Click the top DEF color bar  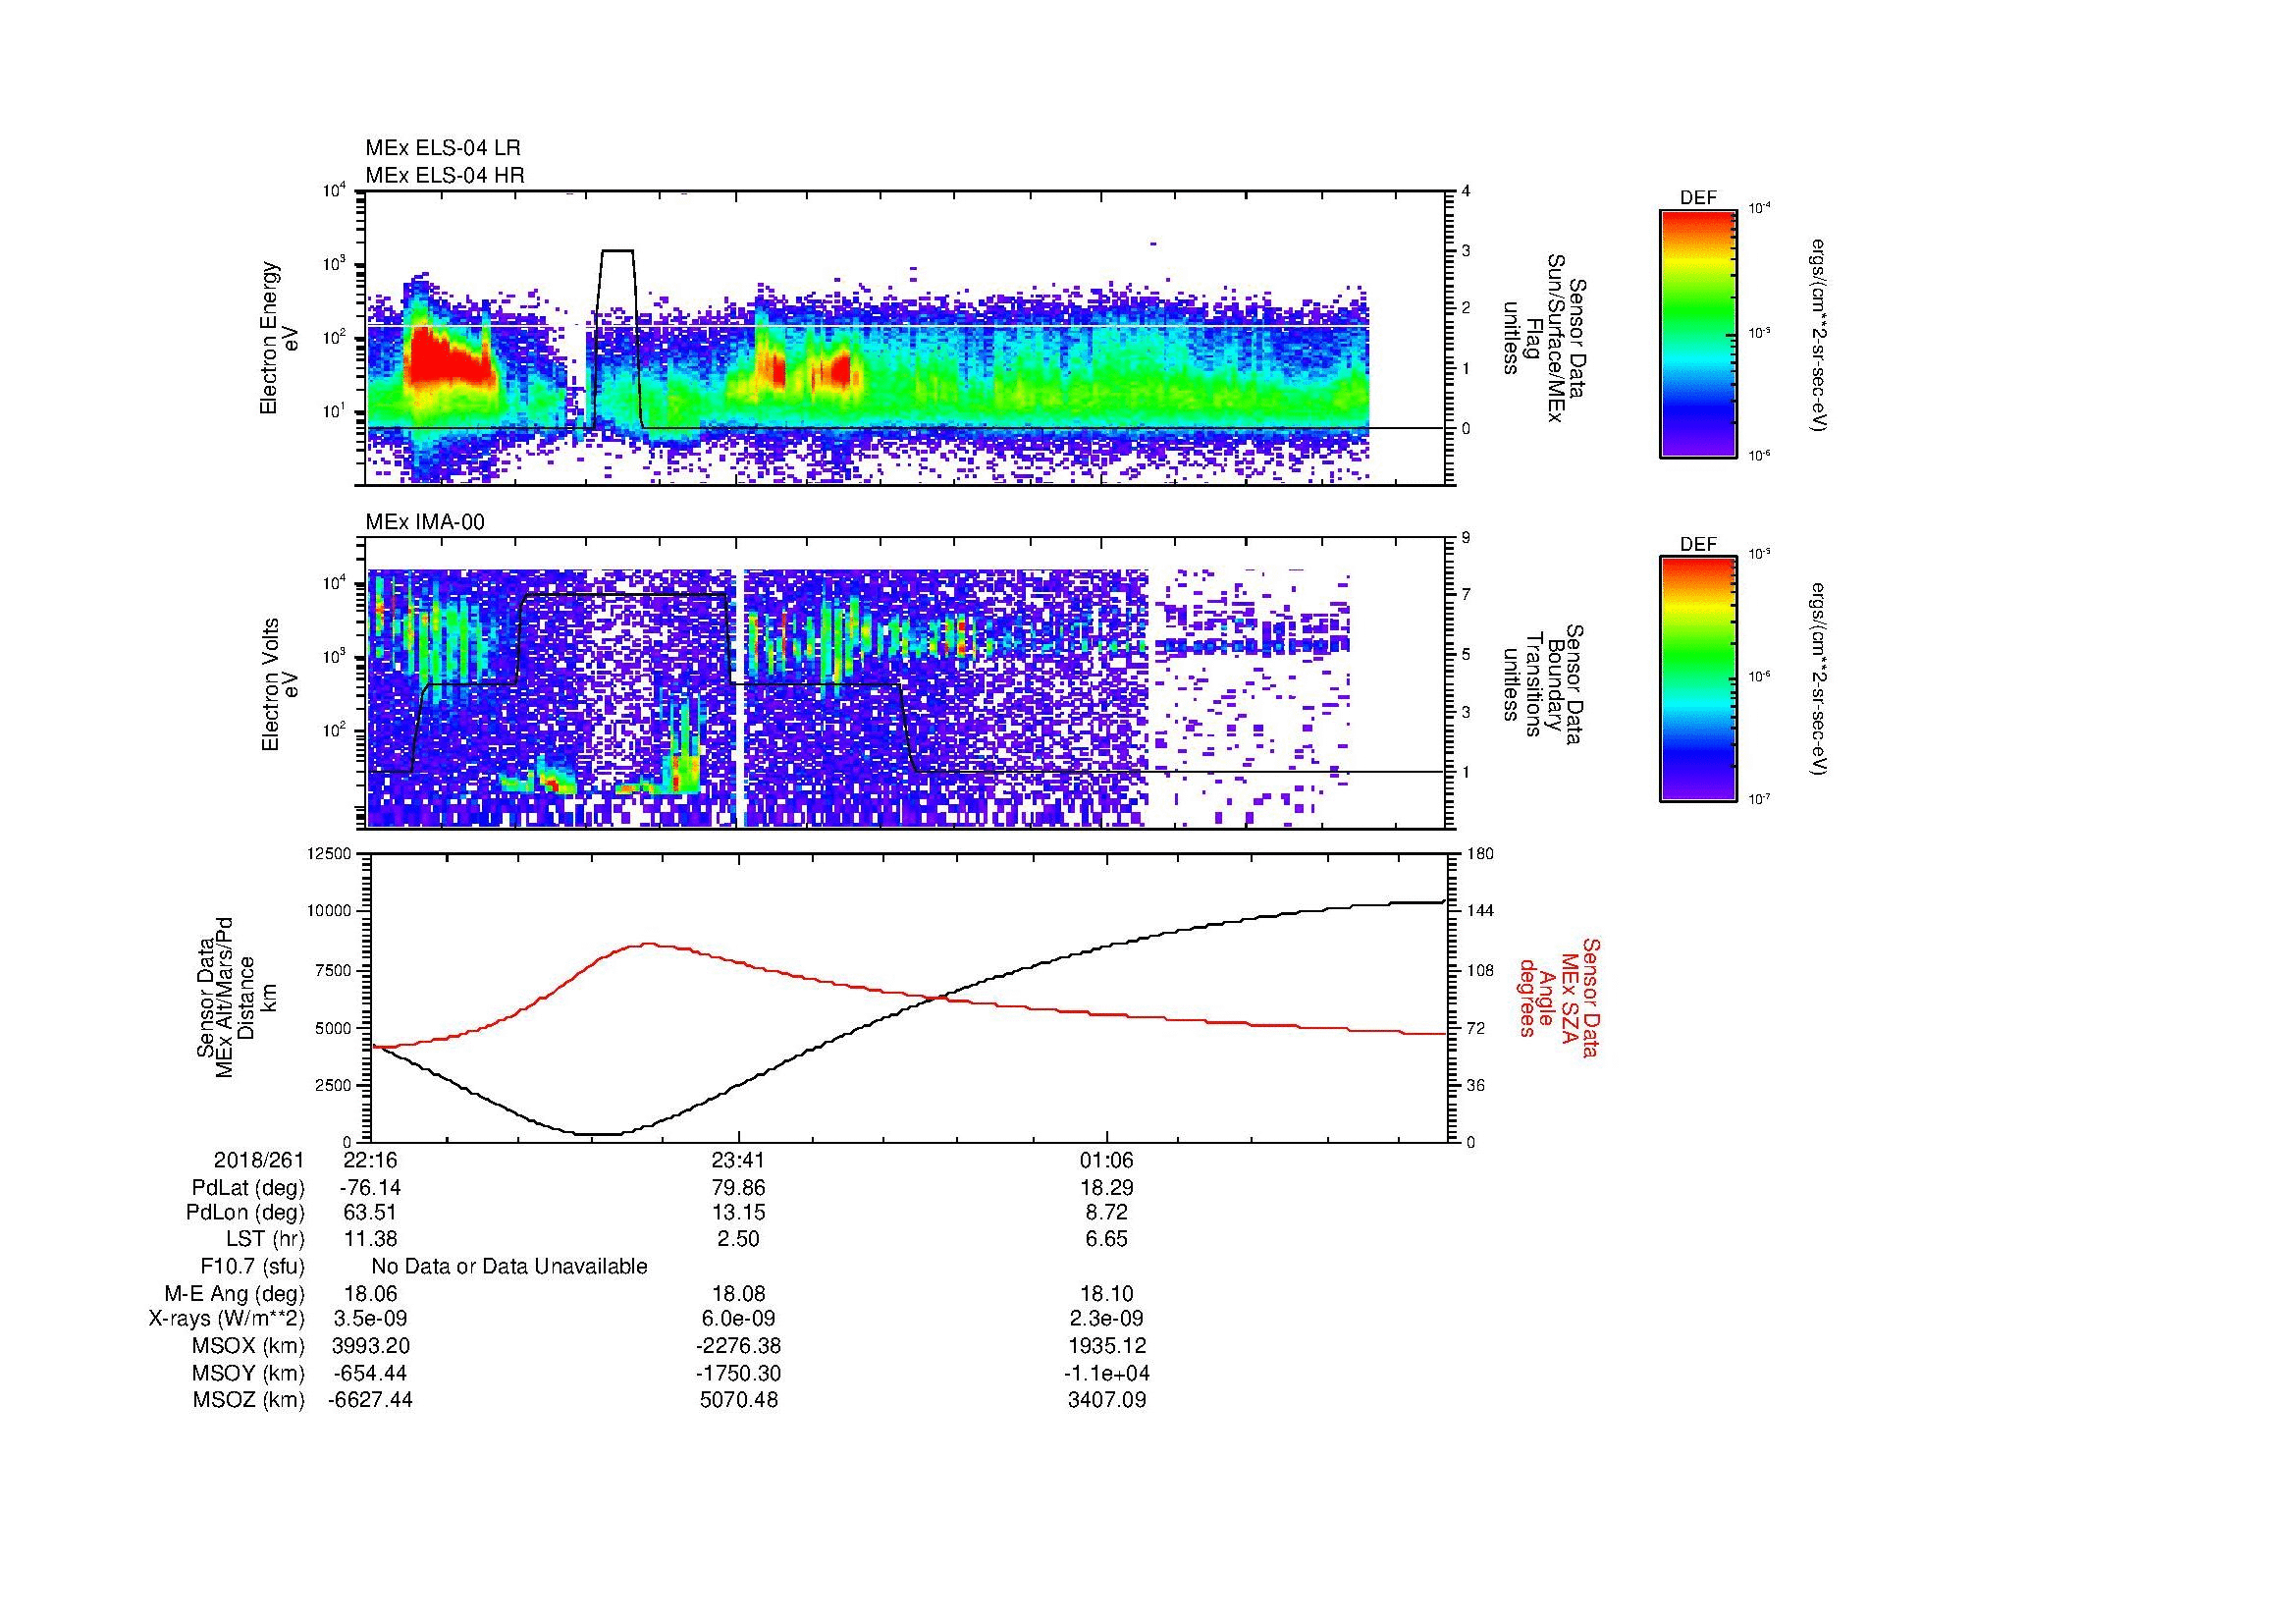coord(1697,333)
